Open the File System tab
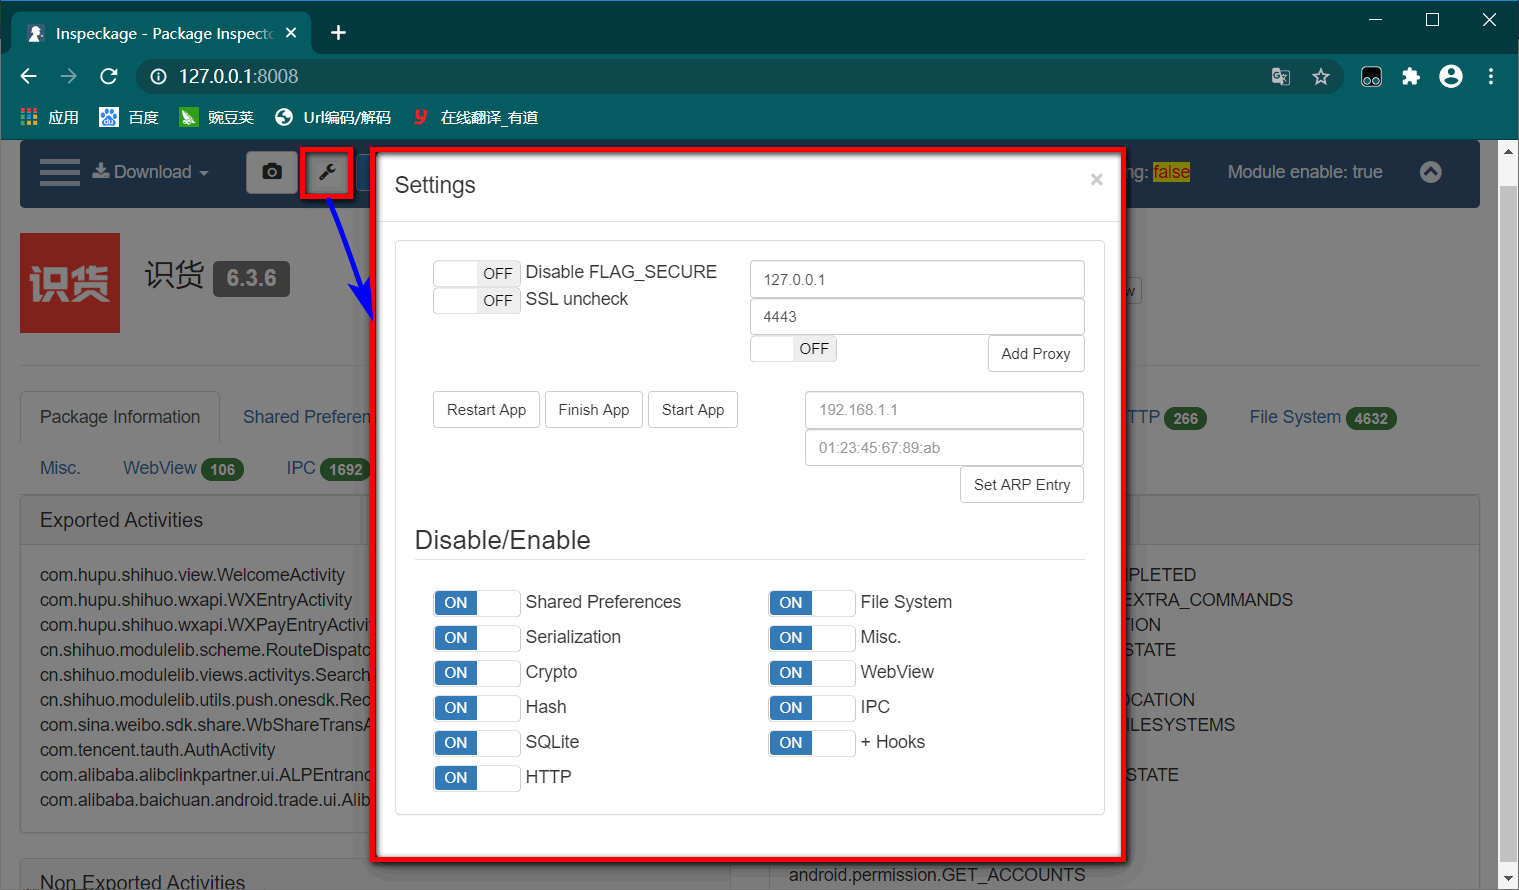This screenshot has height=890, width=1519. tap(1295, 417)
